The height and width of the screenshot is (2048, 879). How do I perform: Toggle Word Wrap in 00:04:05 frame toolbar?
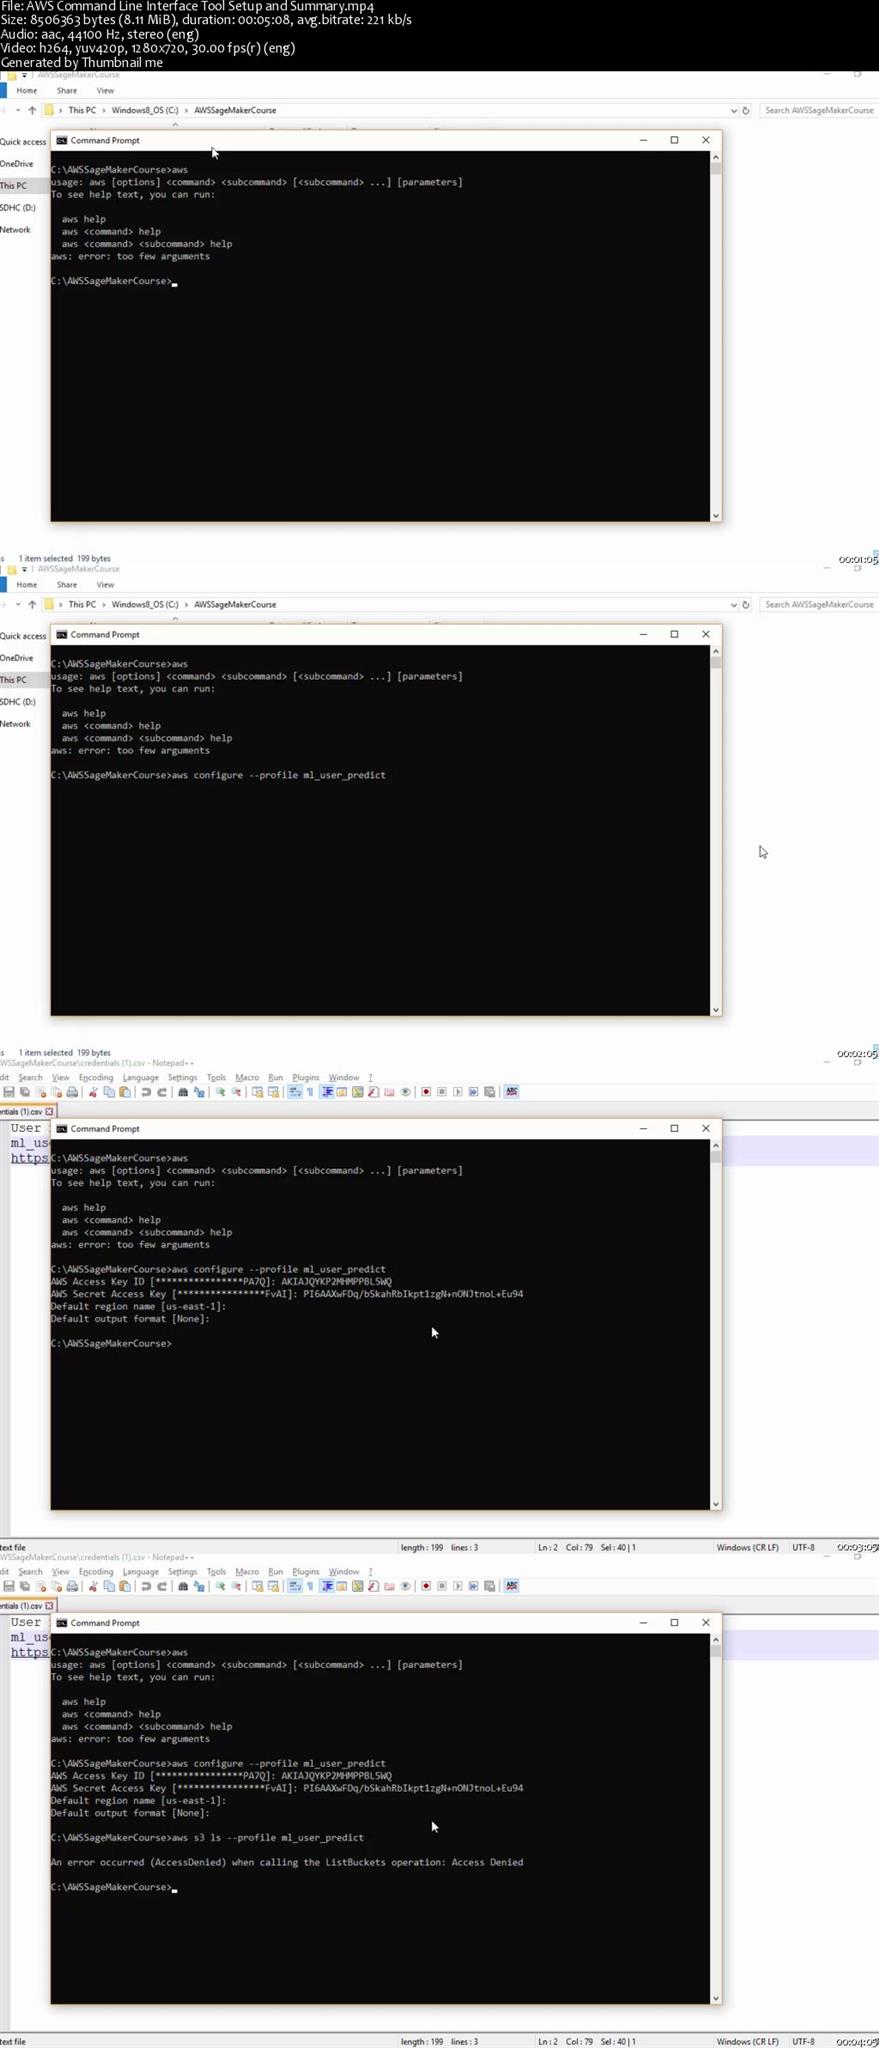[294, 1586]
